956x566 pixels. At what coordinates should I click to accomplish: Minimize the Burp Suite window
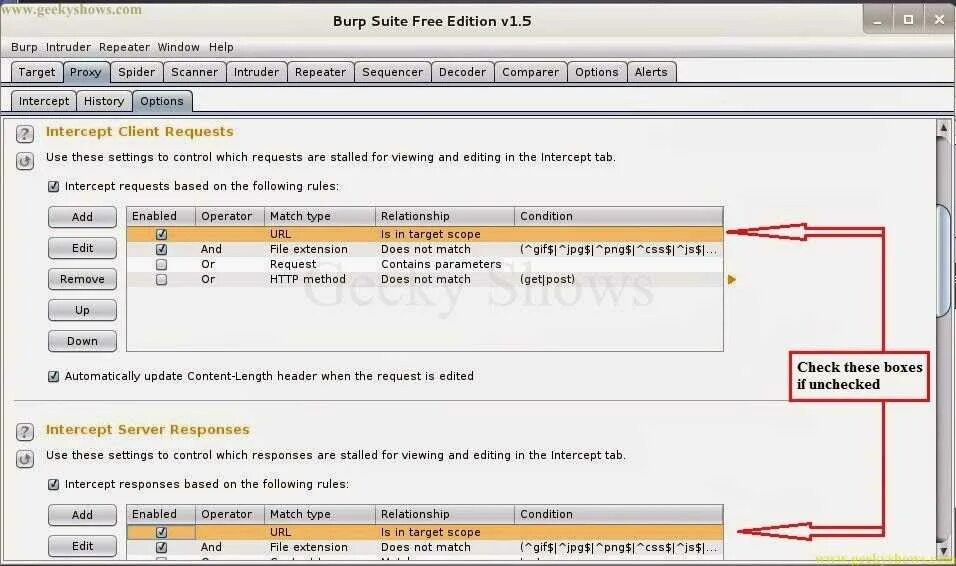coord(877,20)
